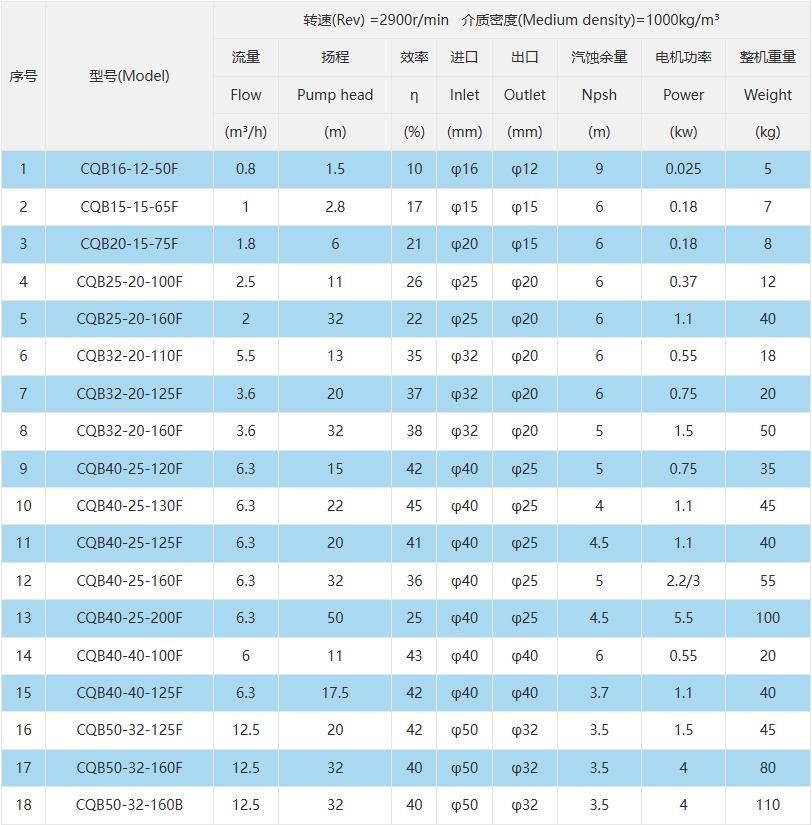Image resolution: width=812 pixels, height=825 pixels.
Task: Select the 0.025 power value cell
Action: [x=683, y=169]
